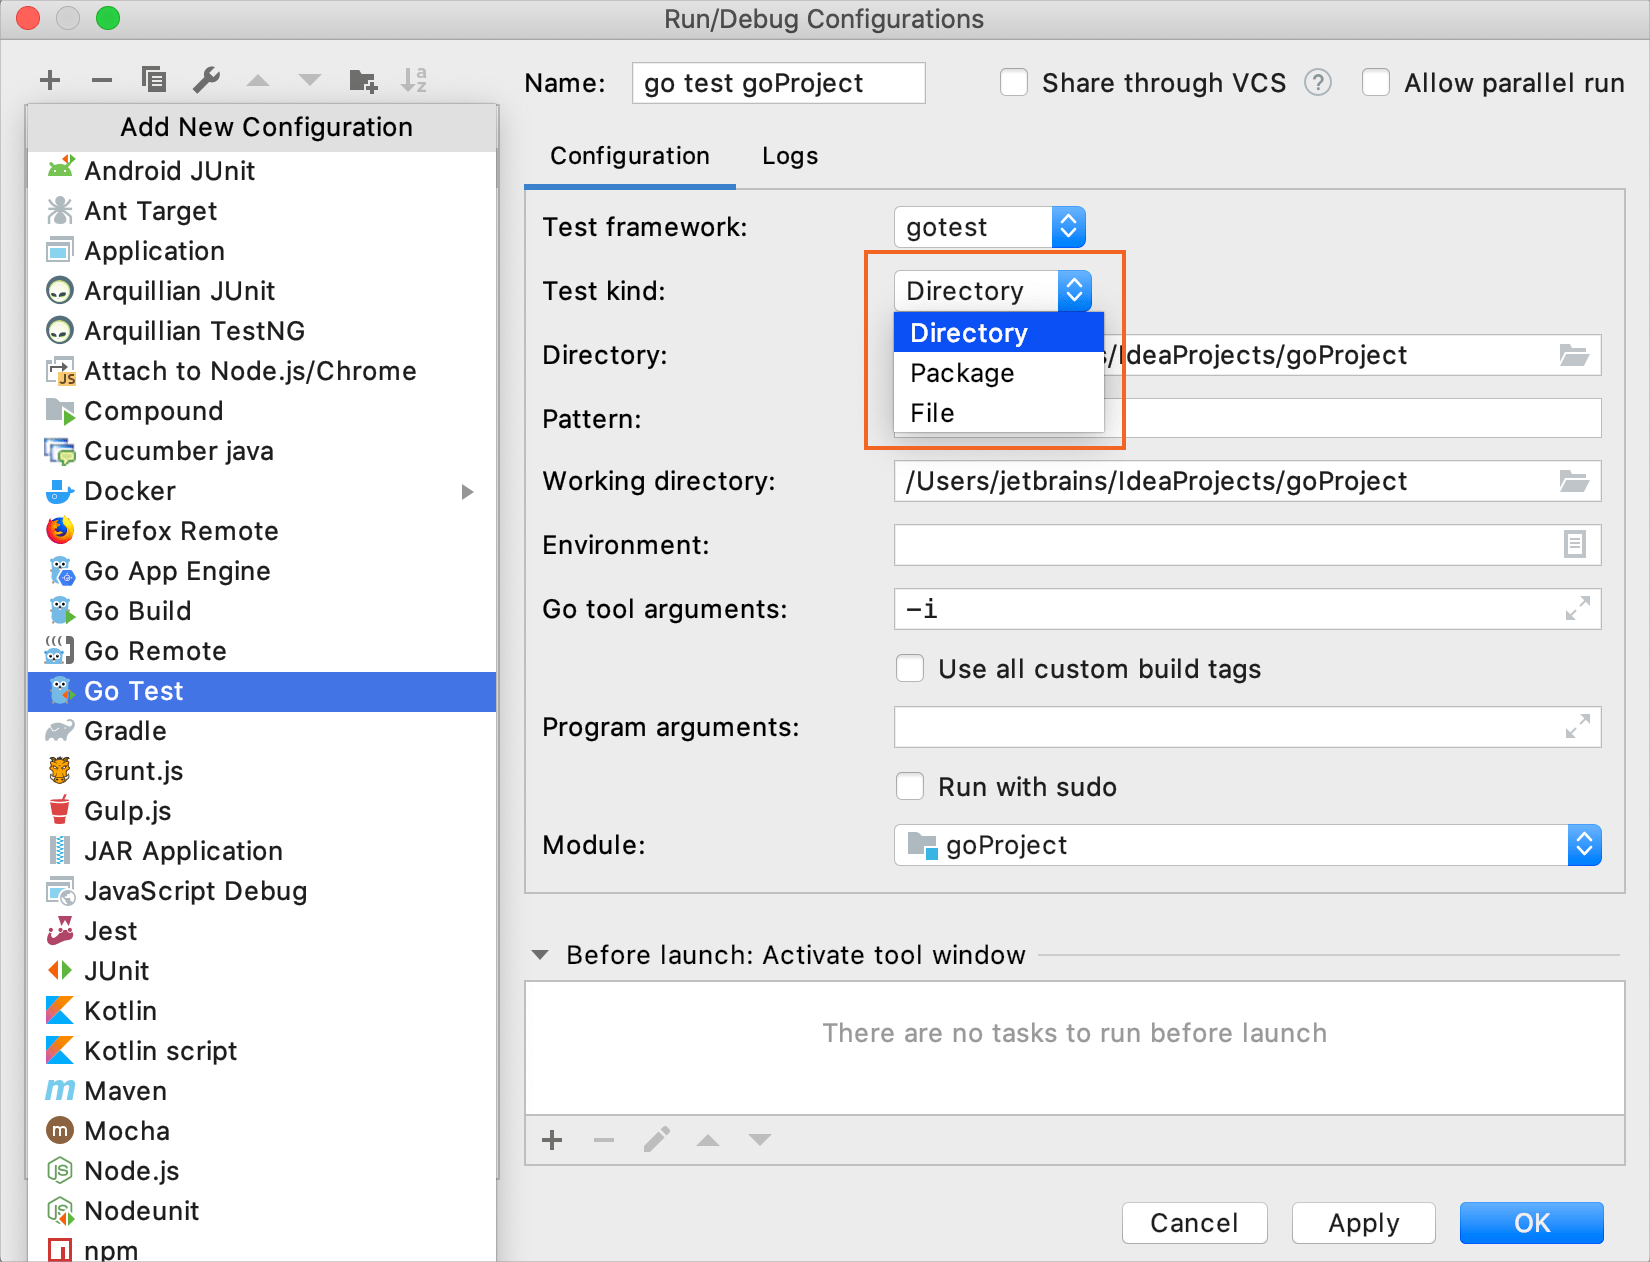Move Before launch task up
Image resolution: width=1650 pixels, height=1262 pixels.
708,1140
